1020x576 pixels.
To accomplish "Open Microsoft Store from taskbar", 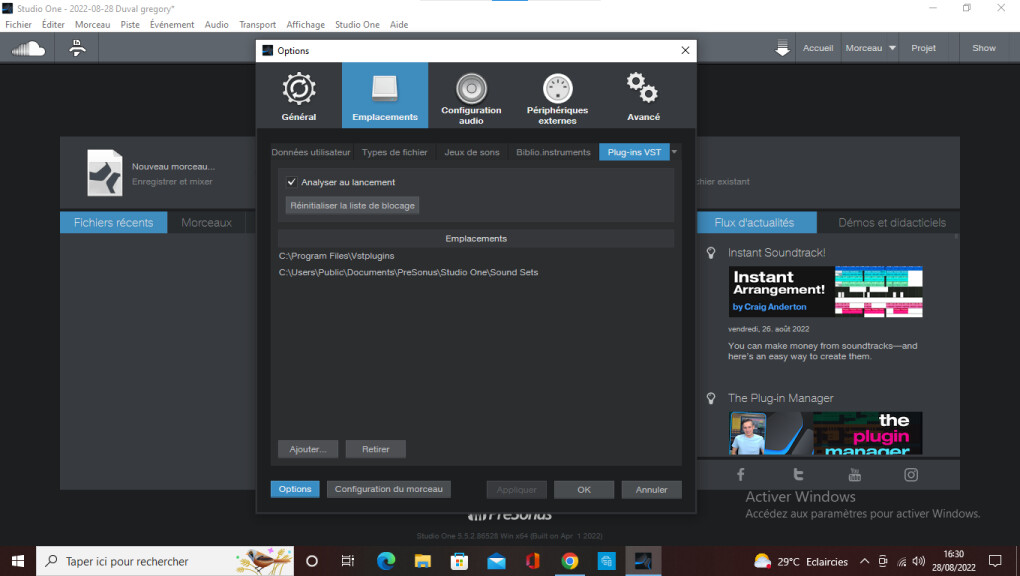I will click(x=459, y=561).
